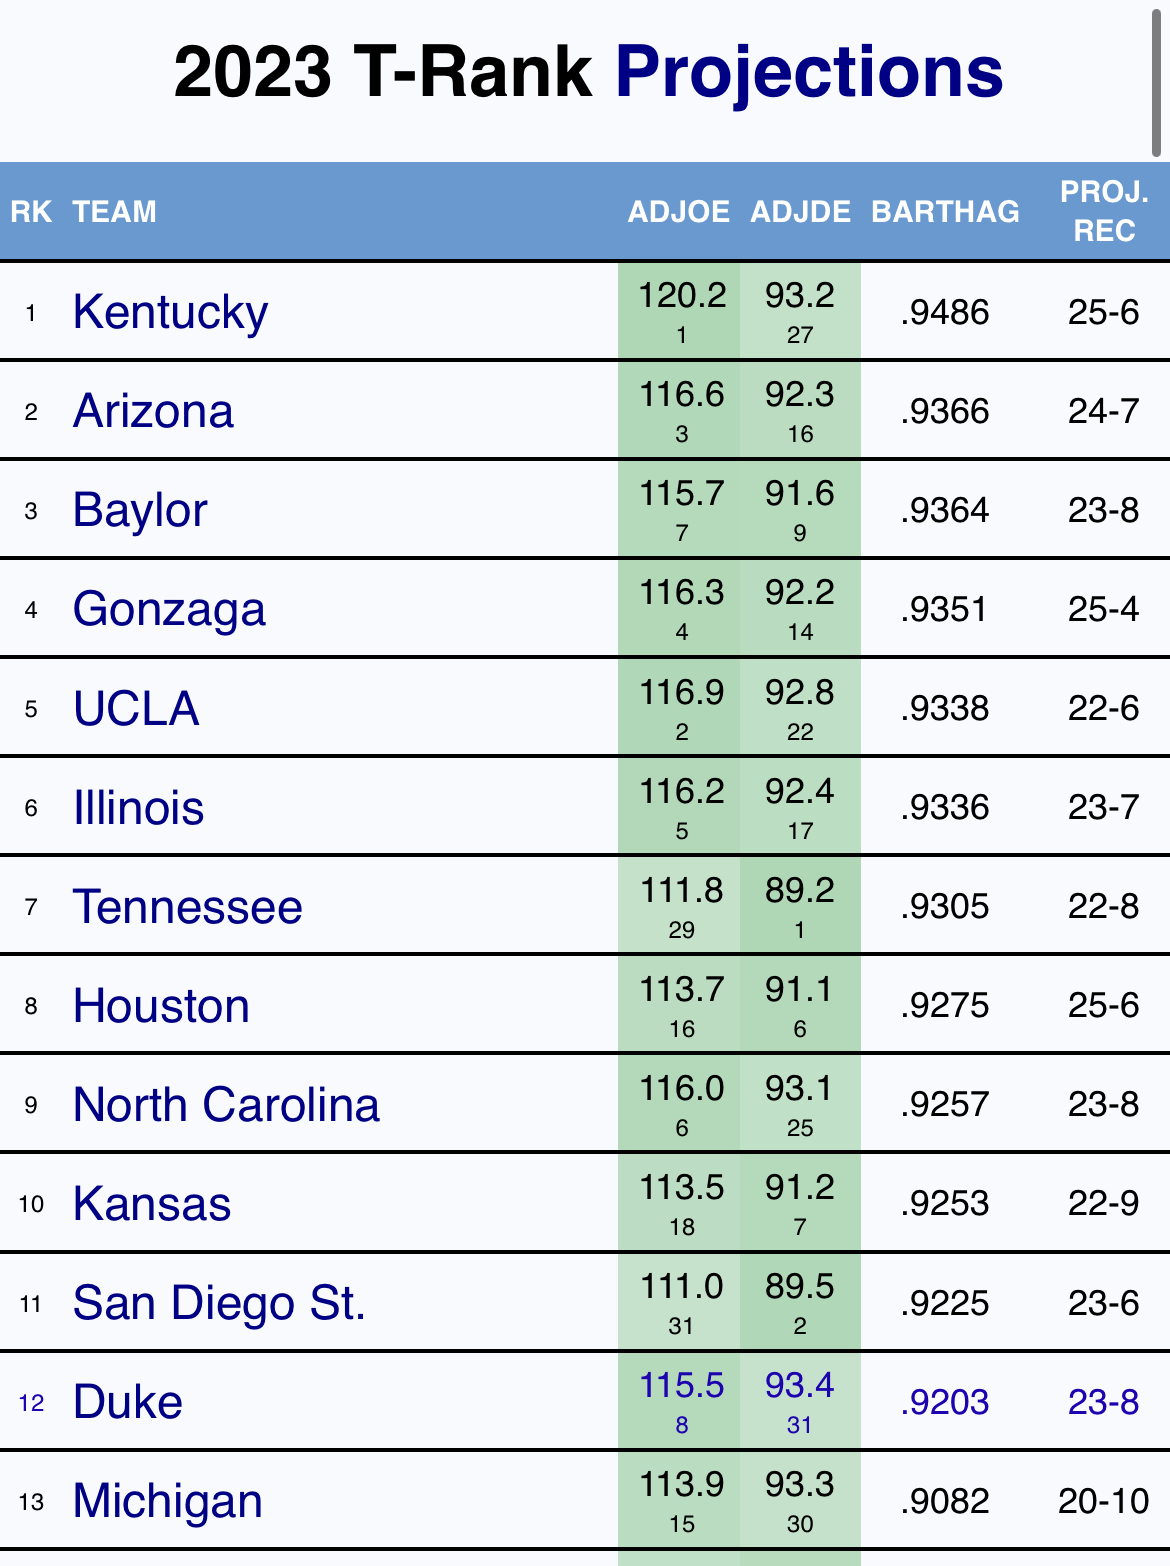Sort by the ADJDE column header
This screenshot has height=1566, width=1170.
[x=800, y=212]
